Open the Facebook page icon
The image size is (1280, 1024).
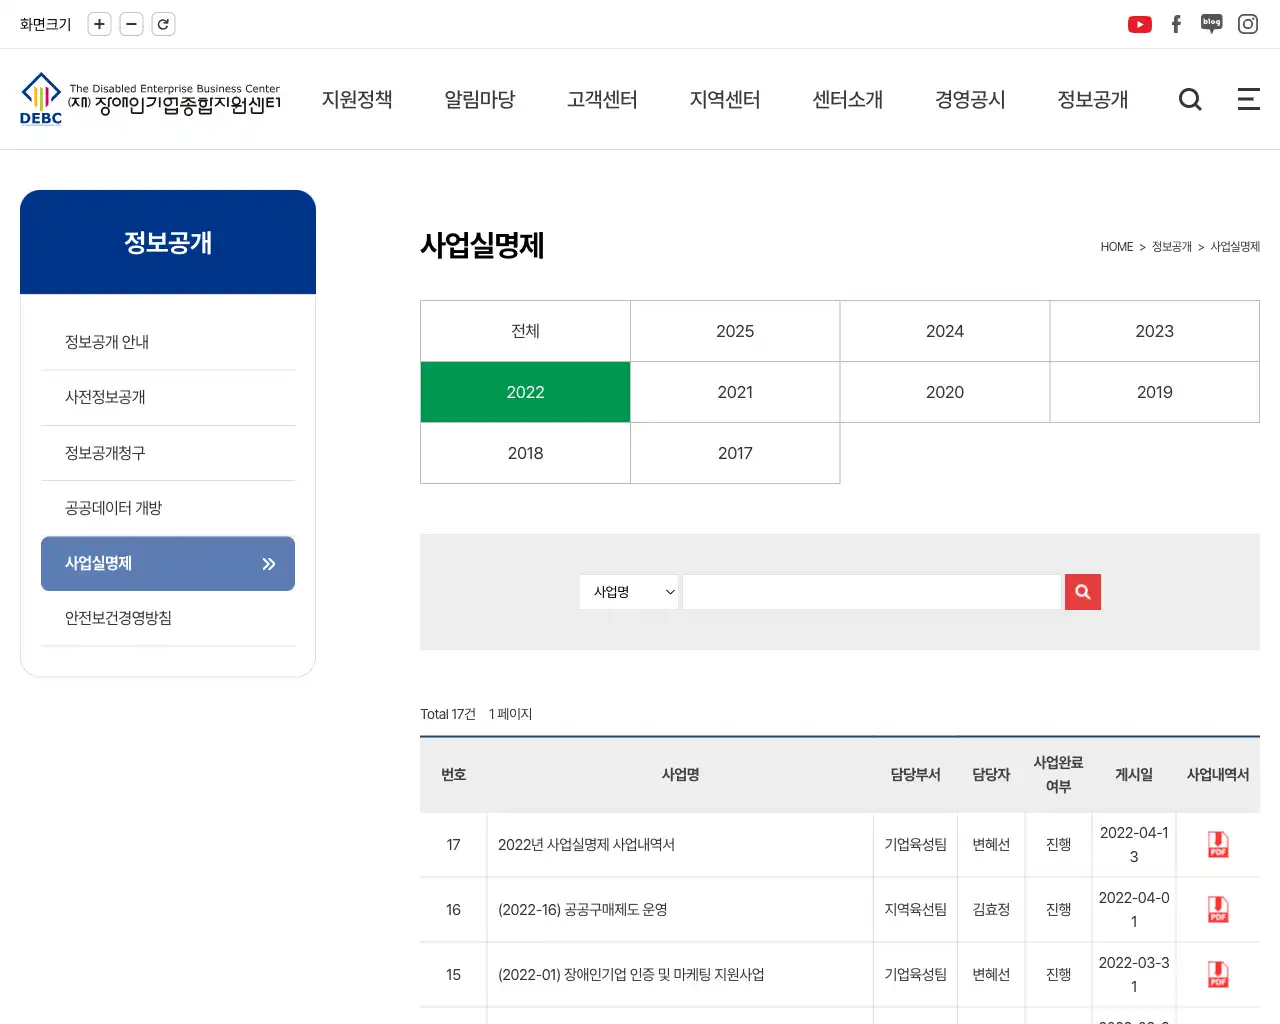point(1176,24)
